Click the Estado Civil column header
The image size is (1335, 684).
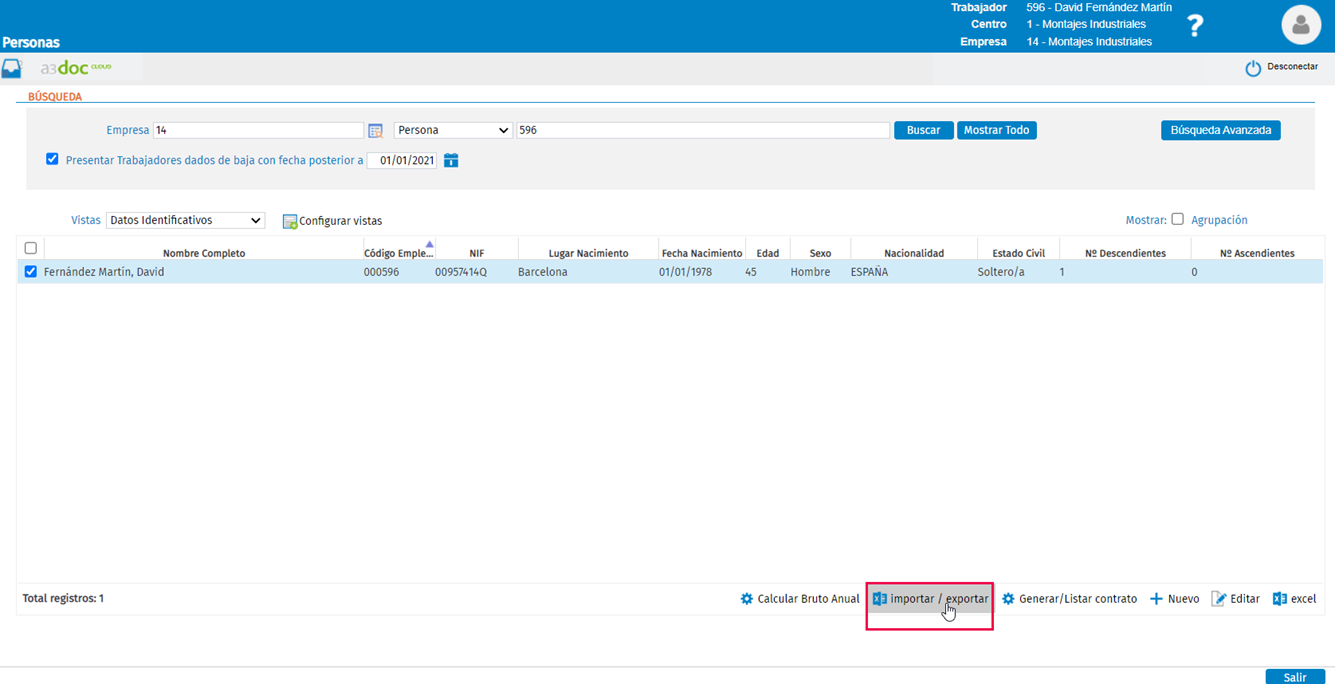point(1018,253)
